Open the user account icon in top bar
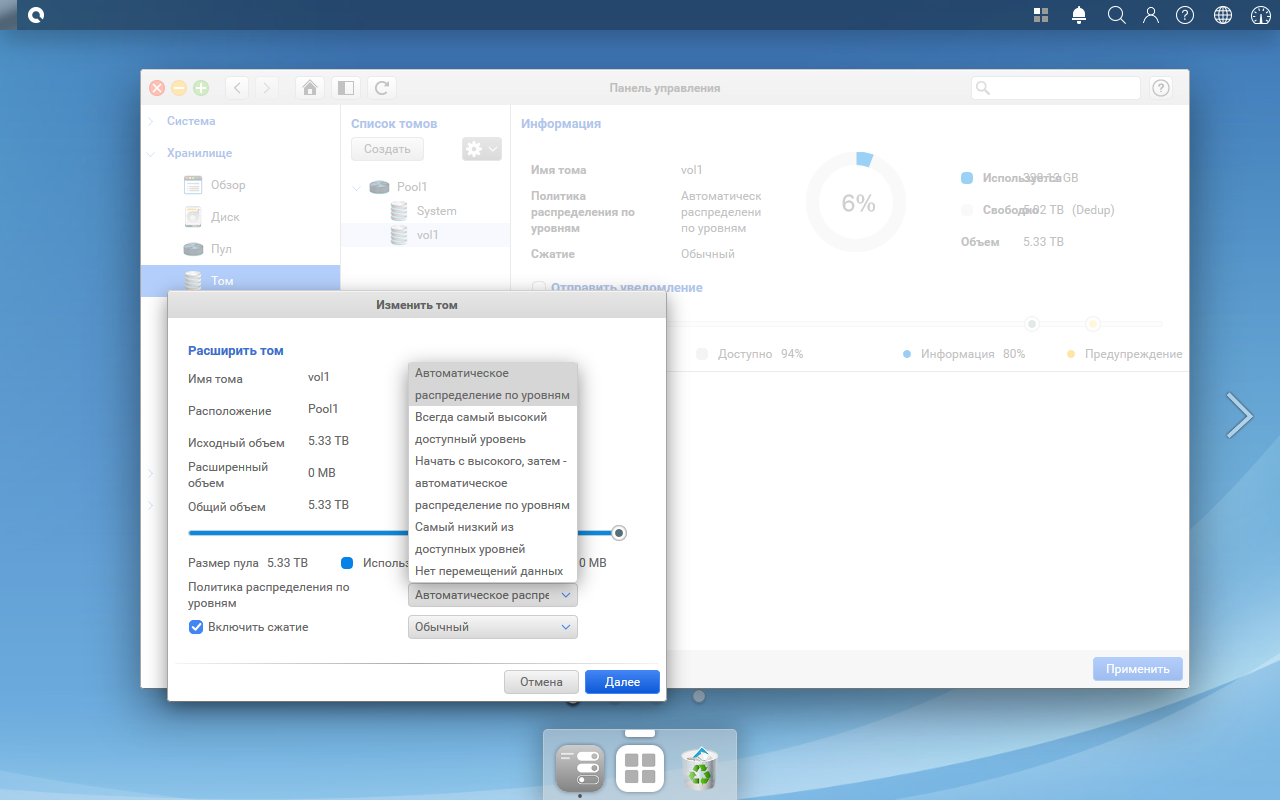The width and height of the screenshot is (1280, 800). [1151, 15]
